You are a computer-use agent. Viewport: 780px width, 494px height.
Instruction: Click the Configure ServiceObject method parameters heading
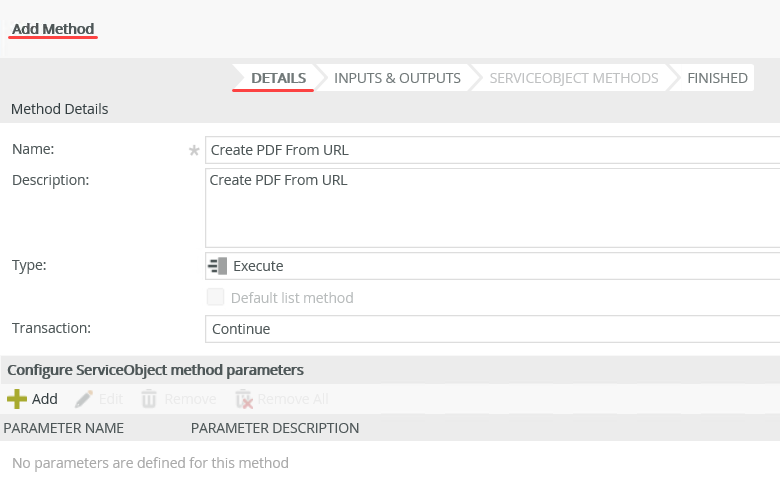tap(155, 370)
